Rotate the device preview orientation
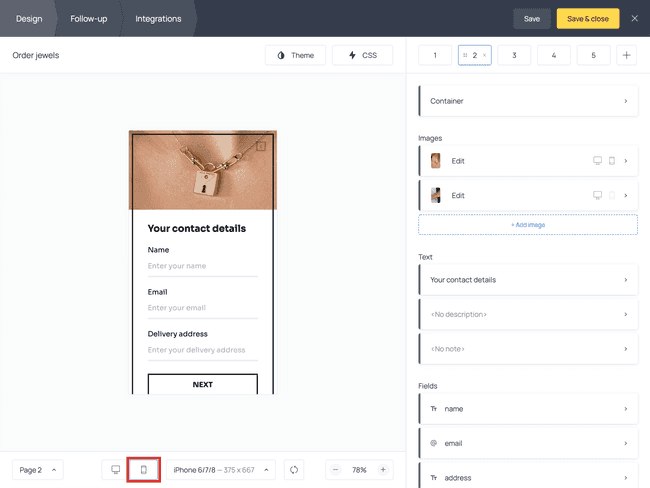650x488 pixels. click(294, 469)
